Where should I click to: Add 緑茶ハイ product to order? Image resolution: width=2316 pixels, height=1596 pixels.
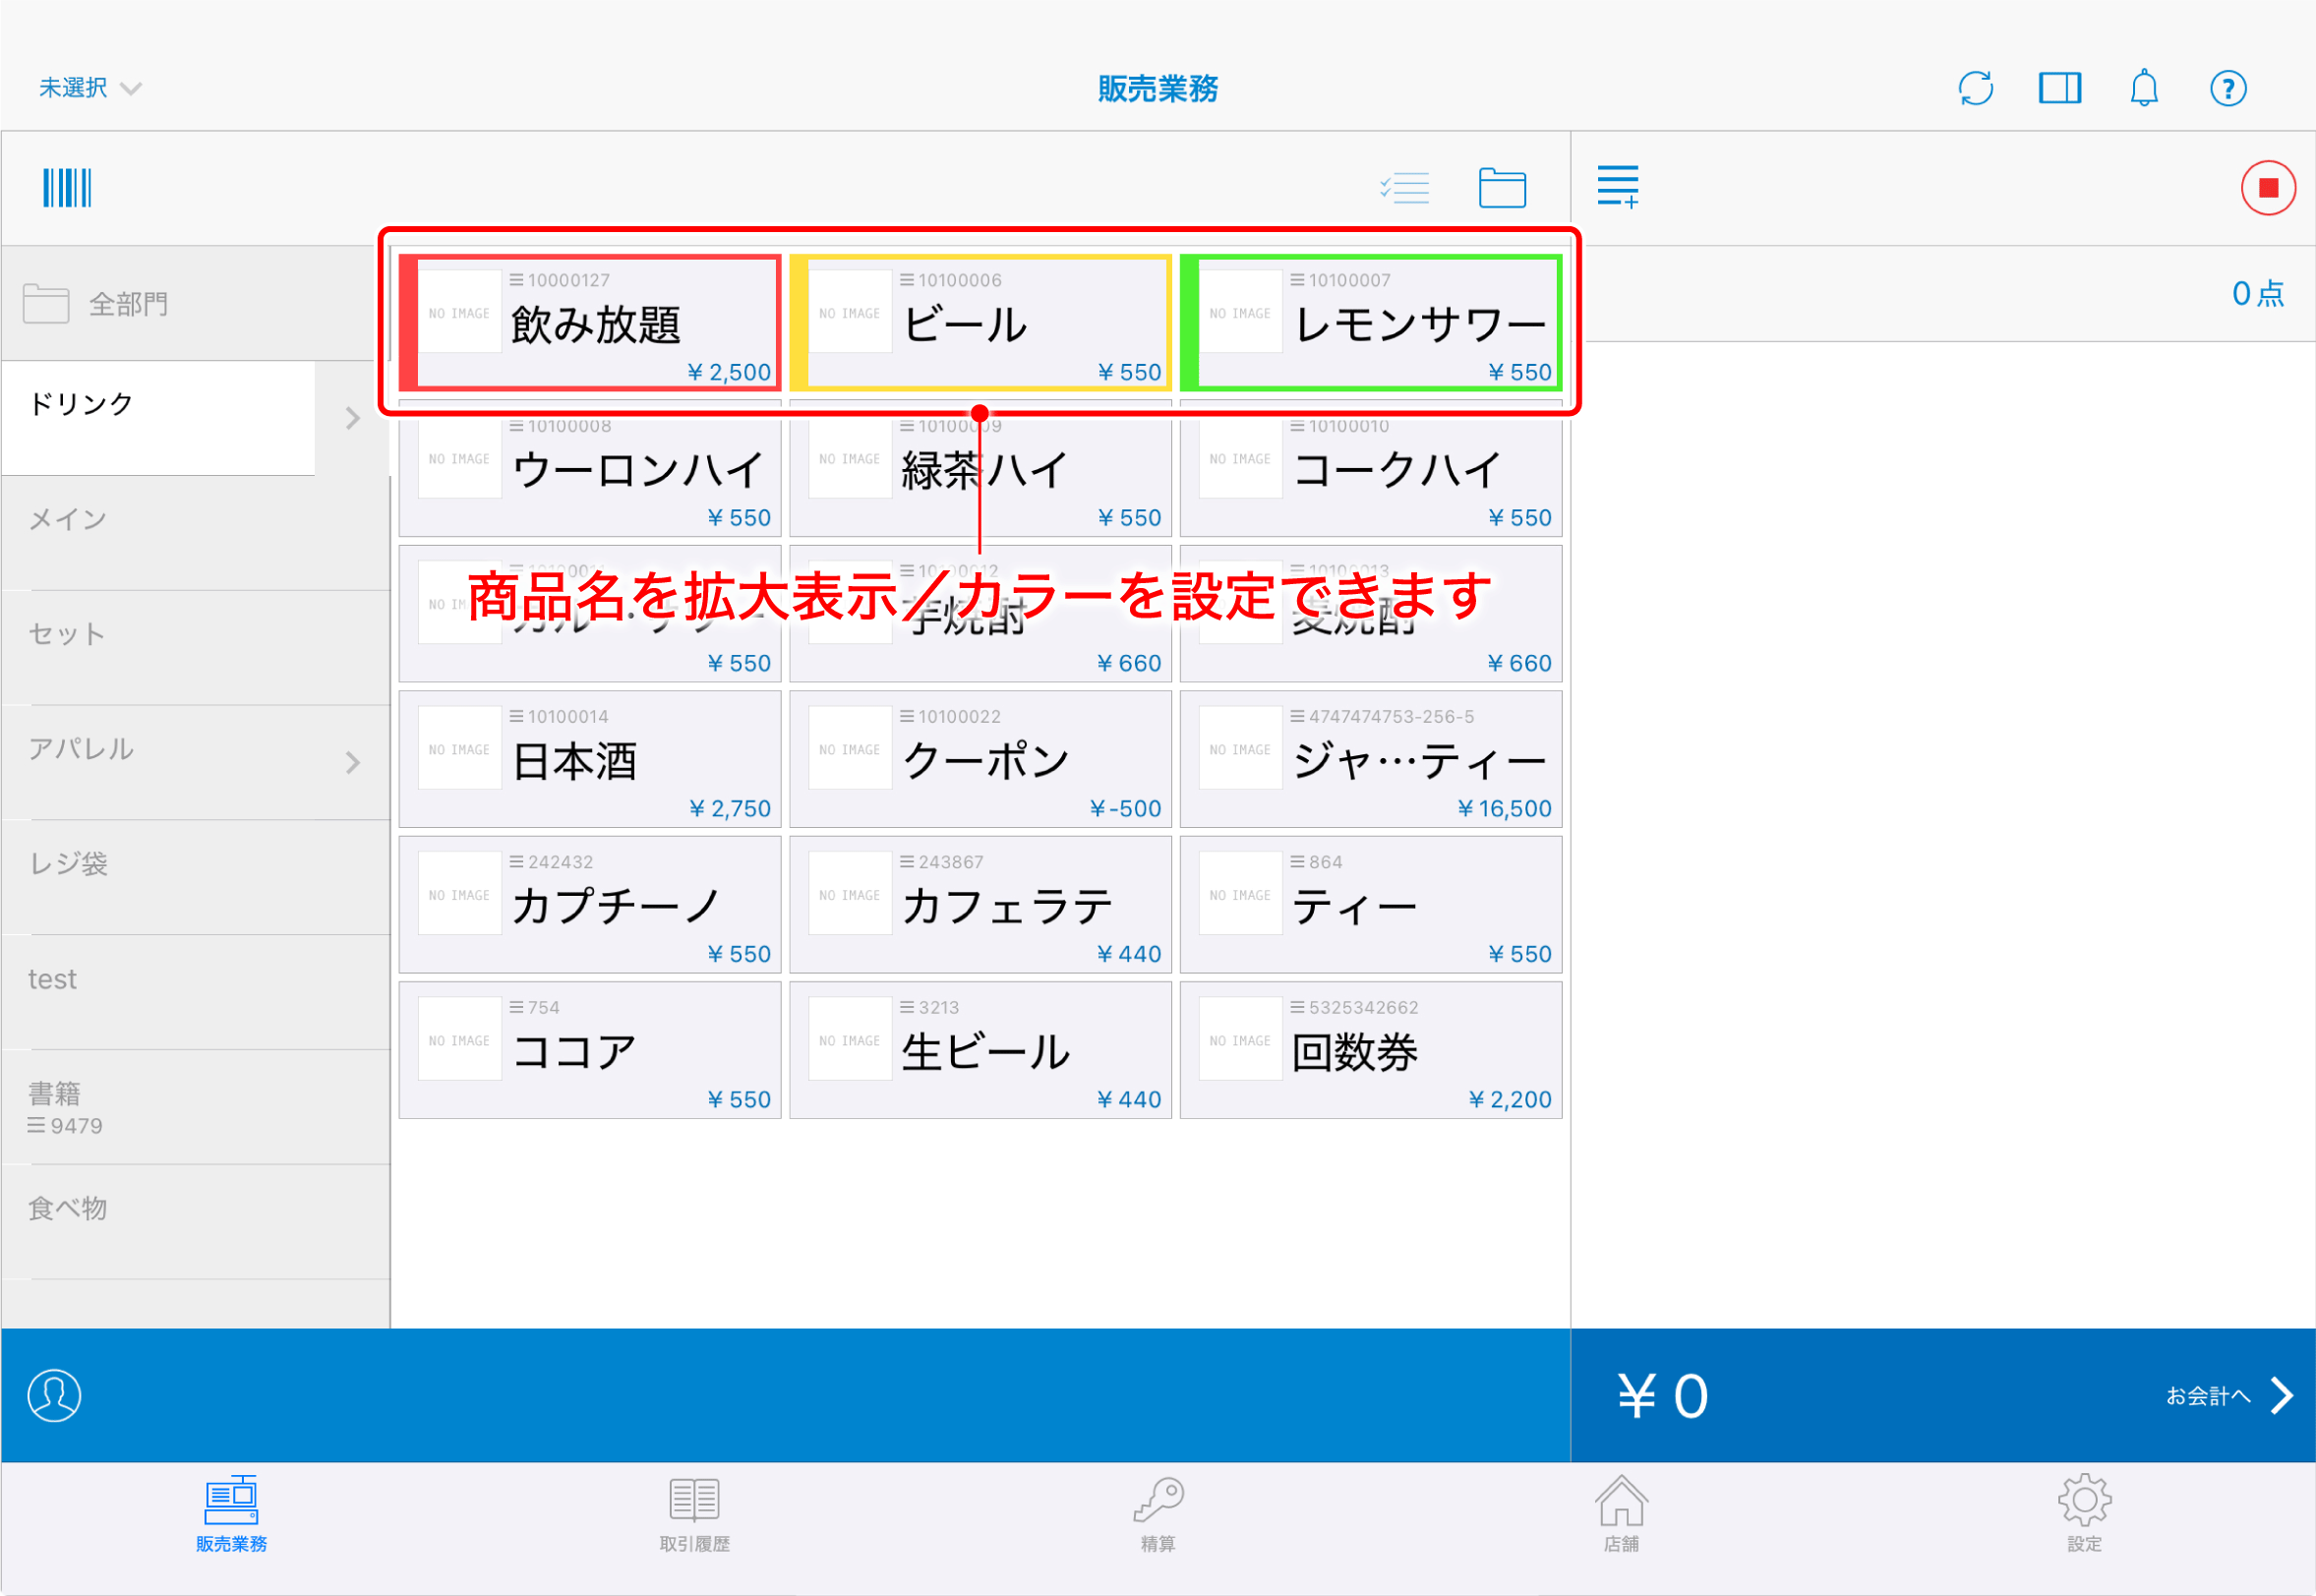(980, 468)
